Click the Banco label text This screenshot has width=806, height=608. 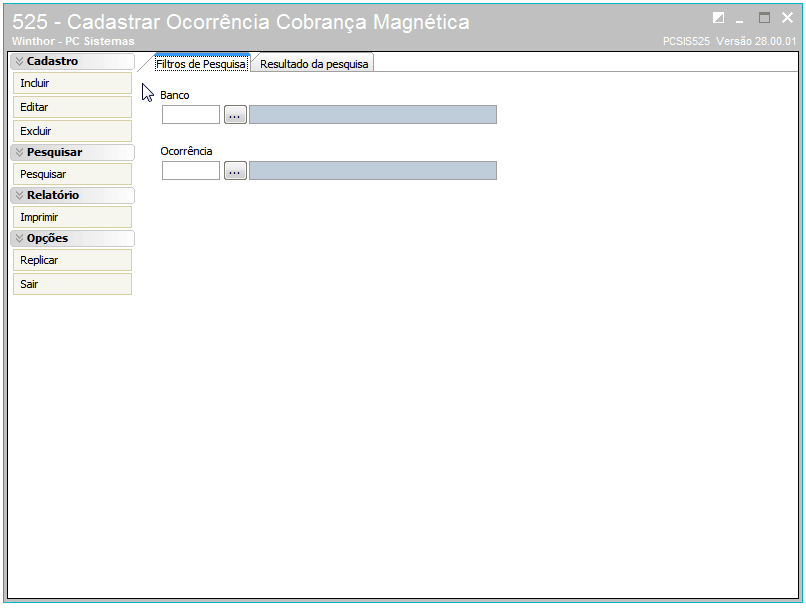175,95
